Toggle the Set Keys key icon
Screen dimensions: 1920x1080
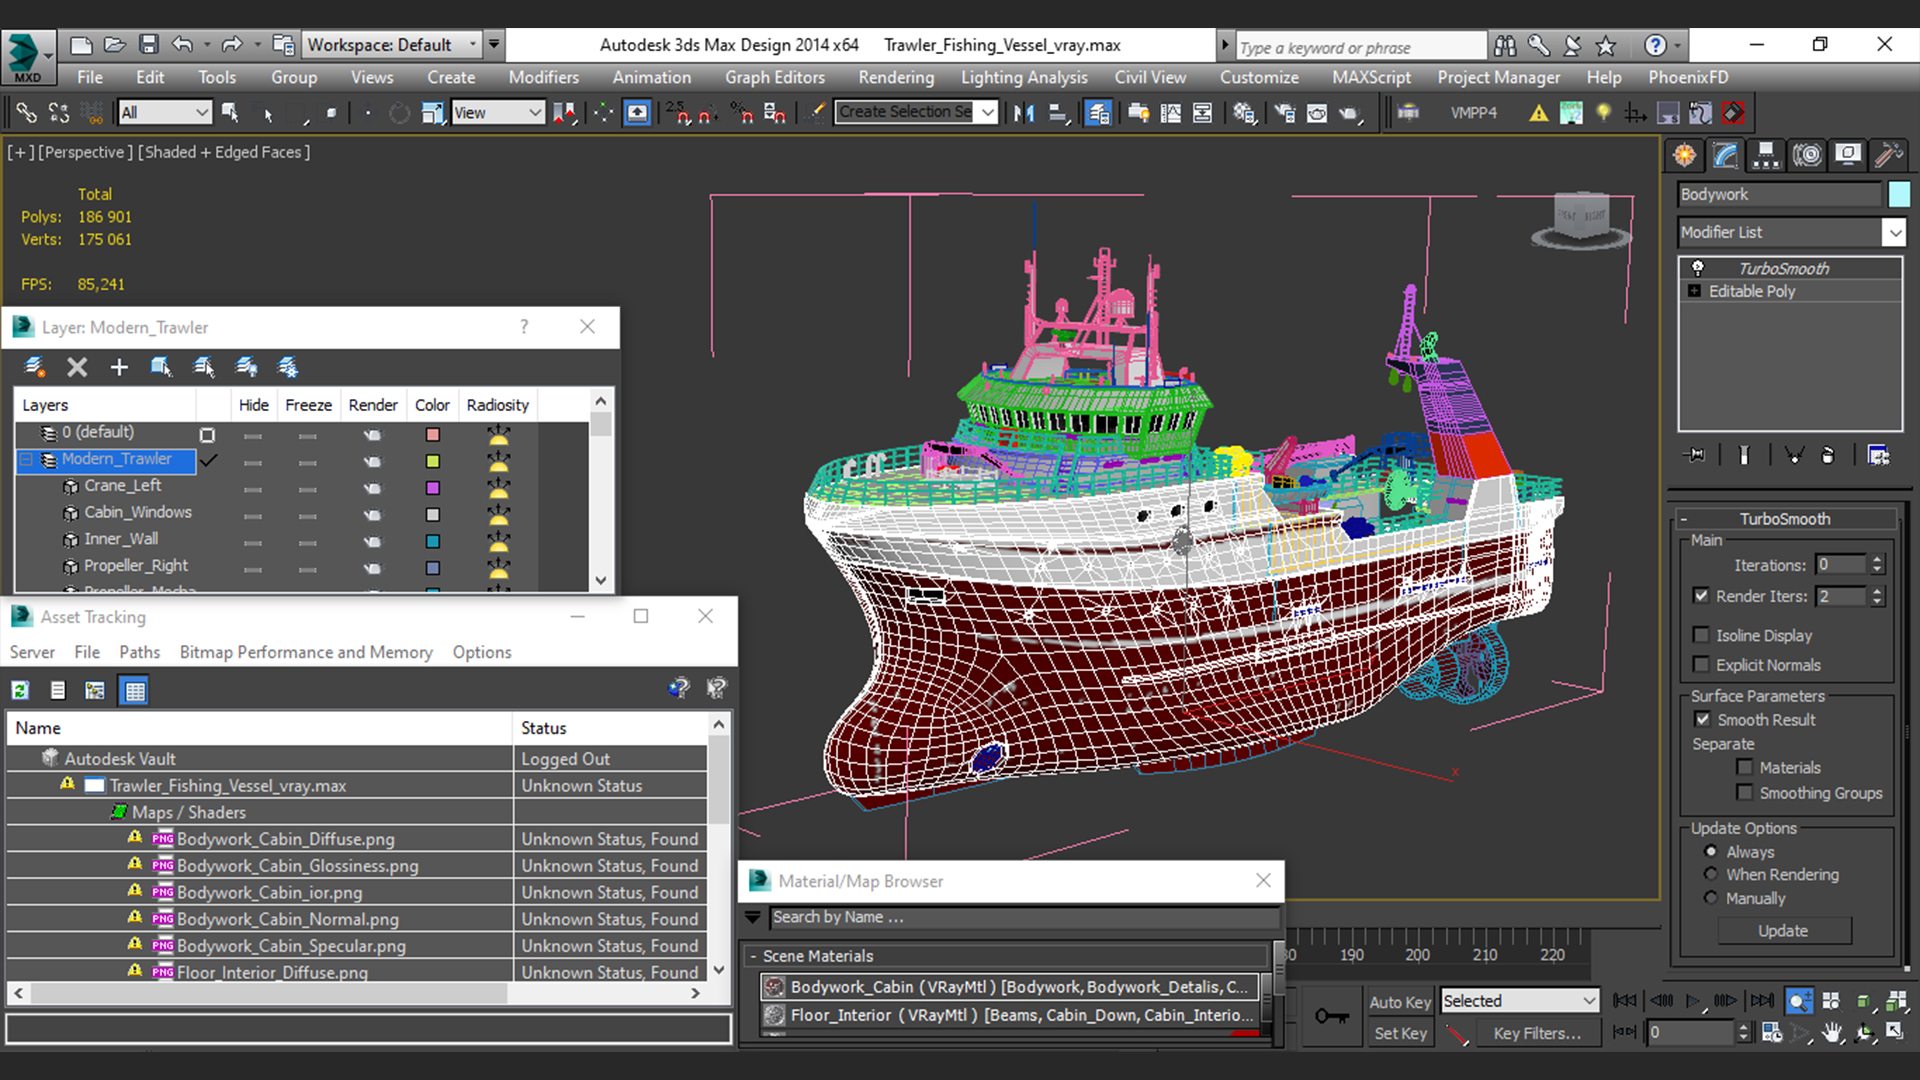(x=1331, y=1017)
